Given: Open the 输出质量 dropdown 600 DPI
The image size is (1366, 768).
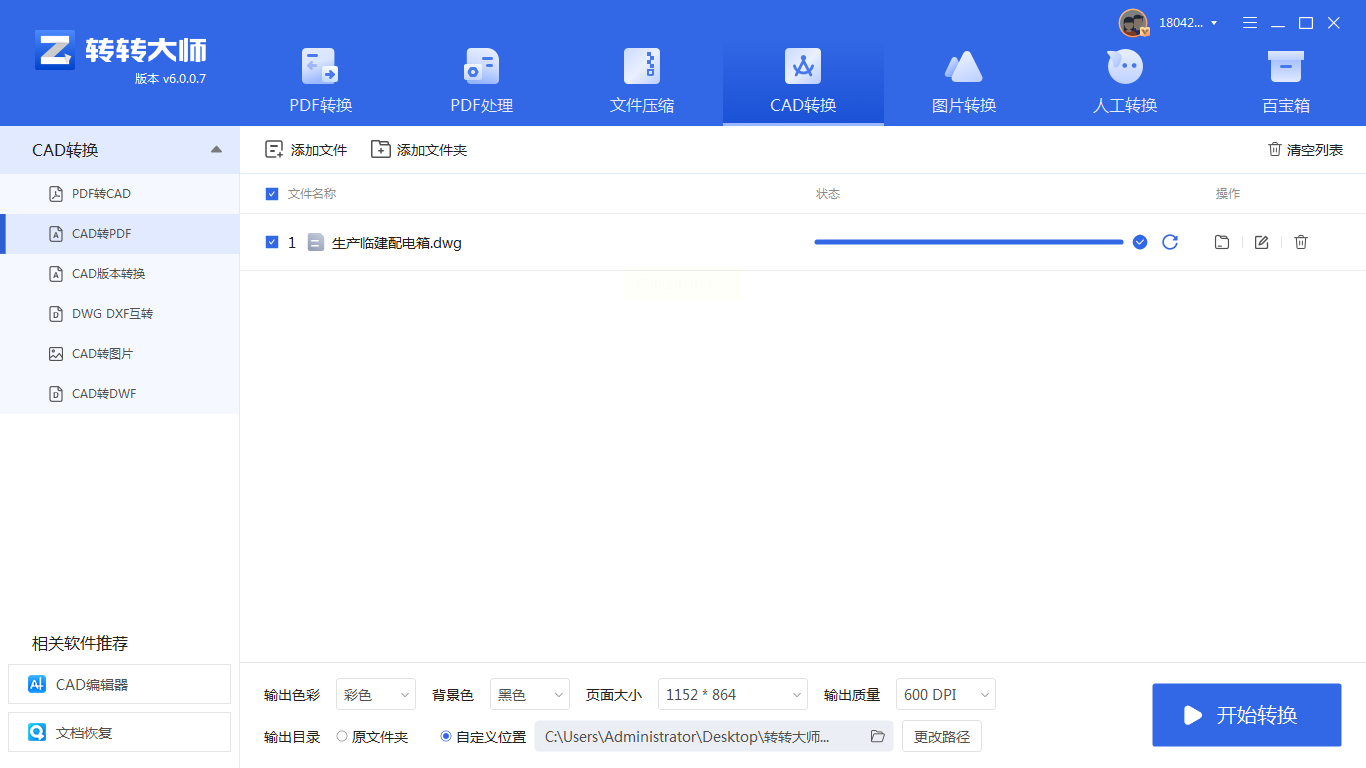Looking at the screenshot, I should coord(946,694).
